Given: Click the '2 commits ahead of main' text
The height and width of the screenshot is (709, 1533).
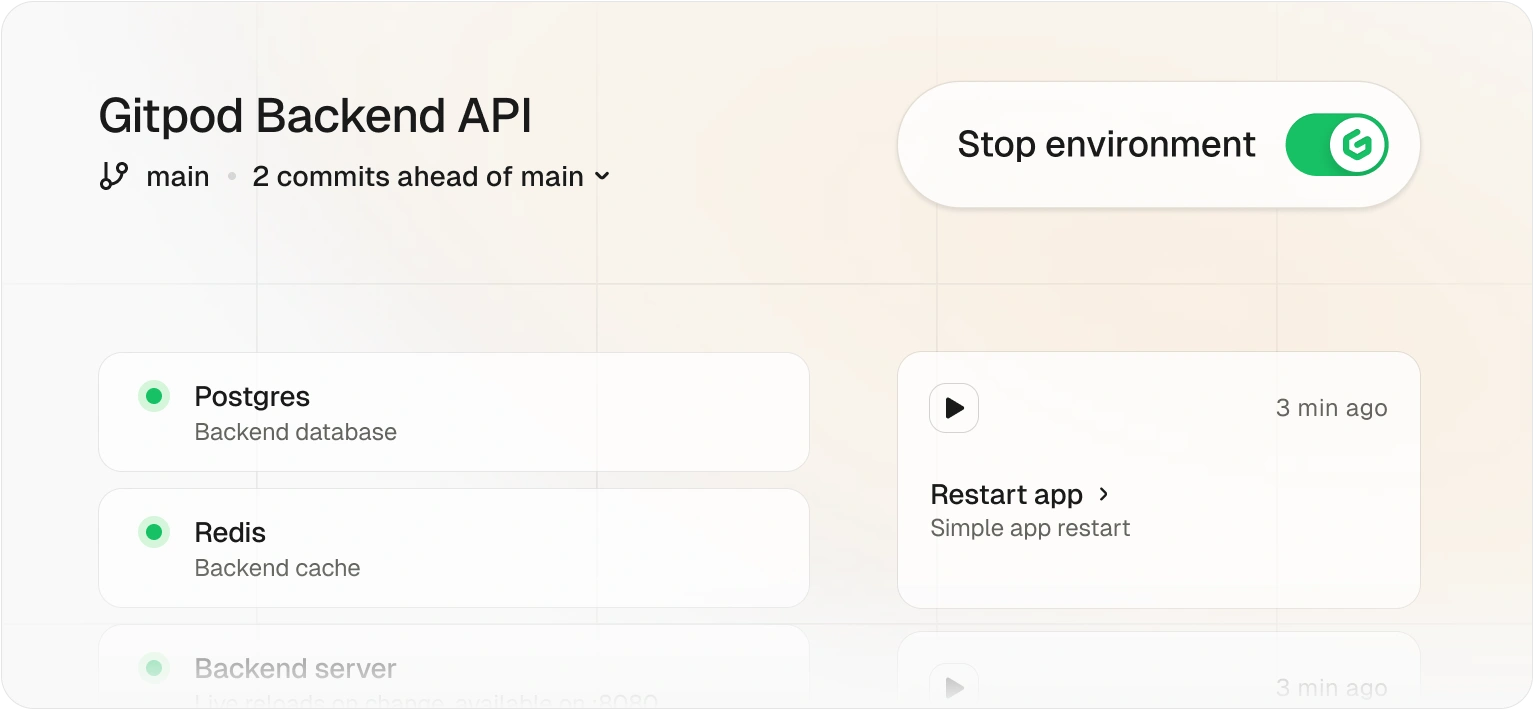Looking at the screenshot, I should point(418,177).
